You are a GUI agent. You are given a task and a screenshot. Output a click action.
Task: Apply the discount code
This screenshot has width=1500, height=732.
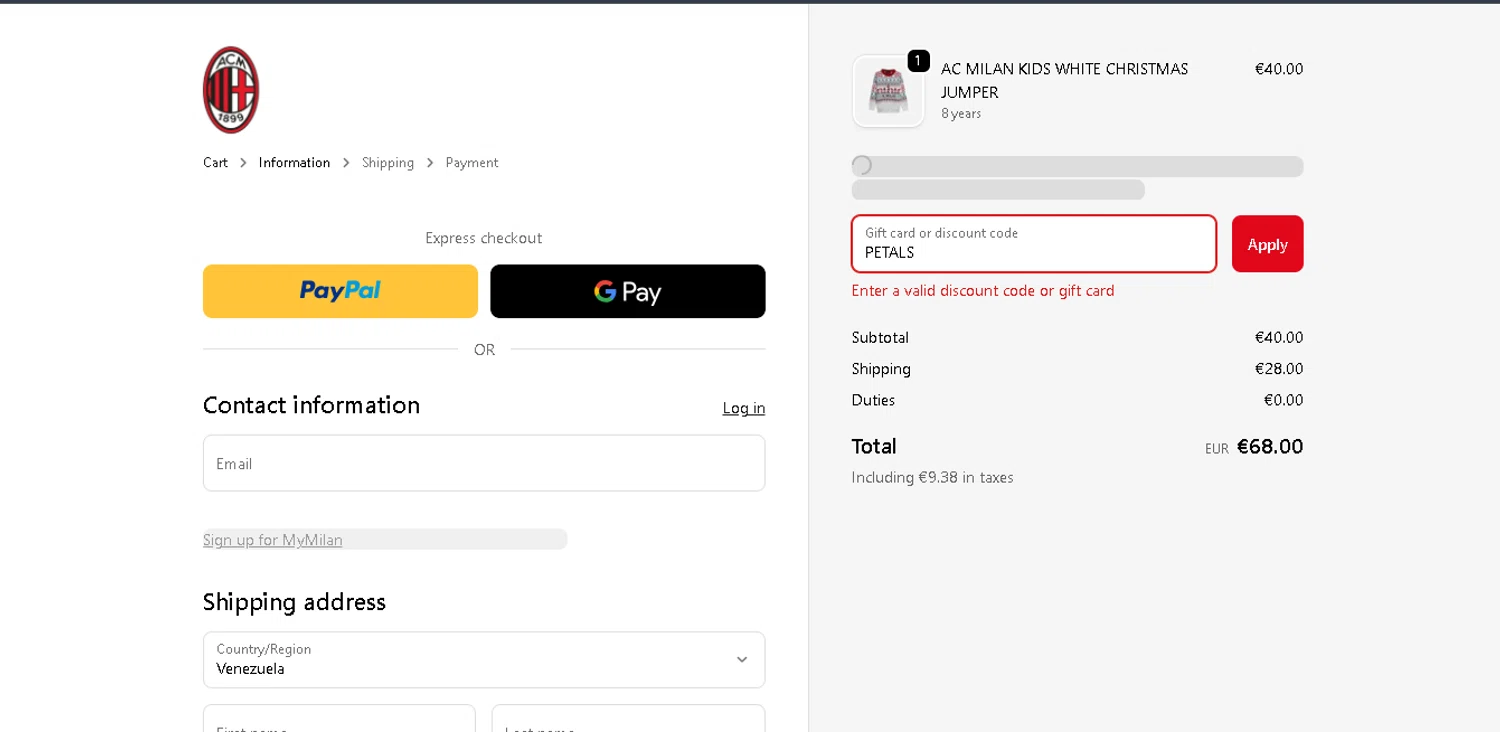pyautogui.click(x=1268, y=244)
